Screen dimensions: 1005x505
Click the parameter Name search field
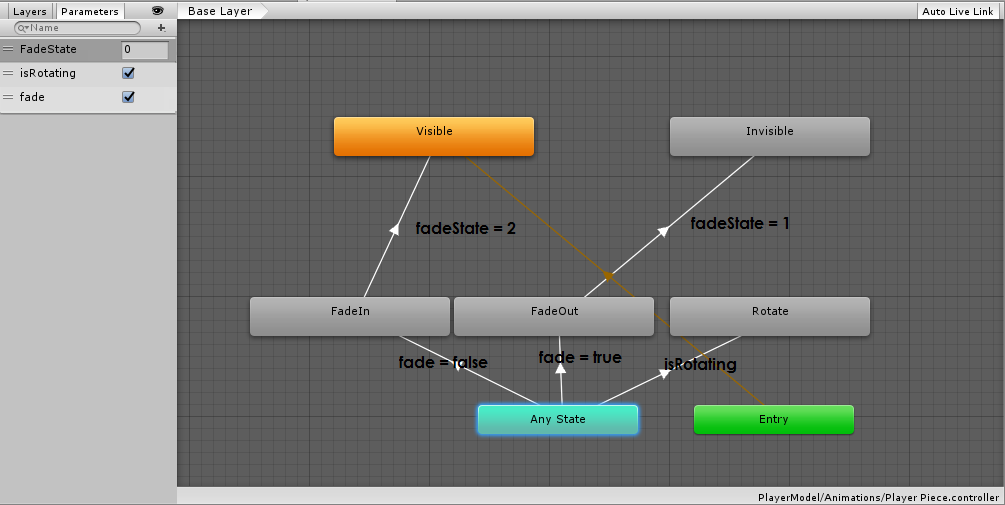click(78, 28)
